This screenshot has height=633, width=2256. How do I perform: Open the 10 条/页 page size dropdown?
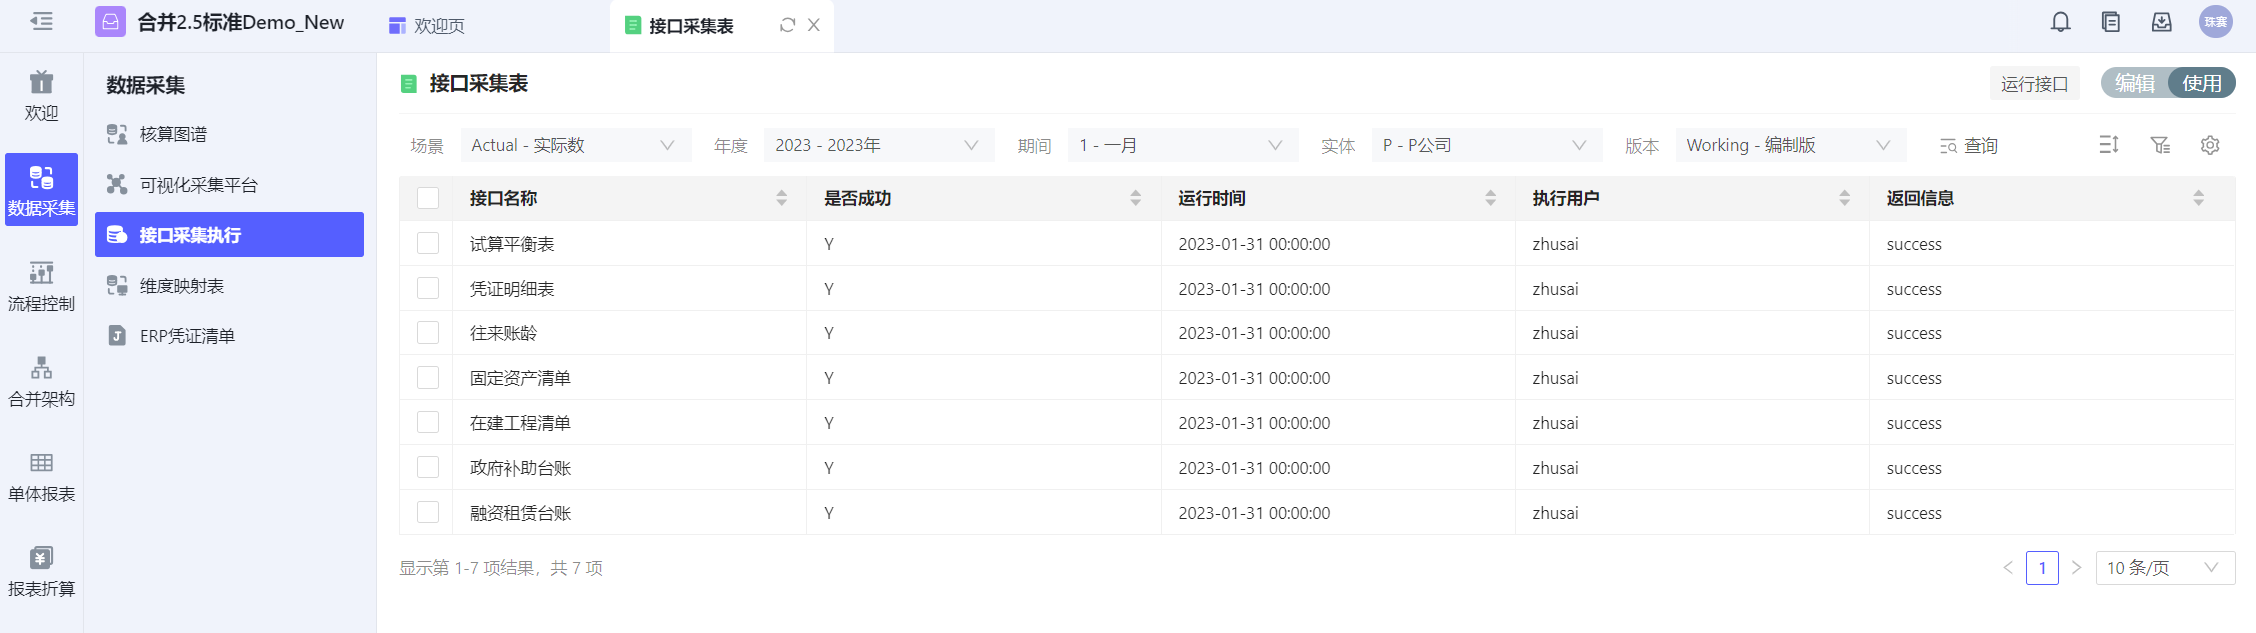click(2163, 568)
